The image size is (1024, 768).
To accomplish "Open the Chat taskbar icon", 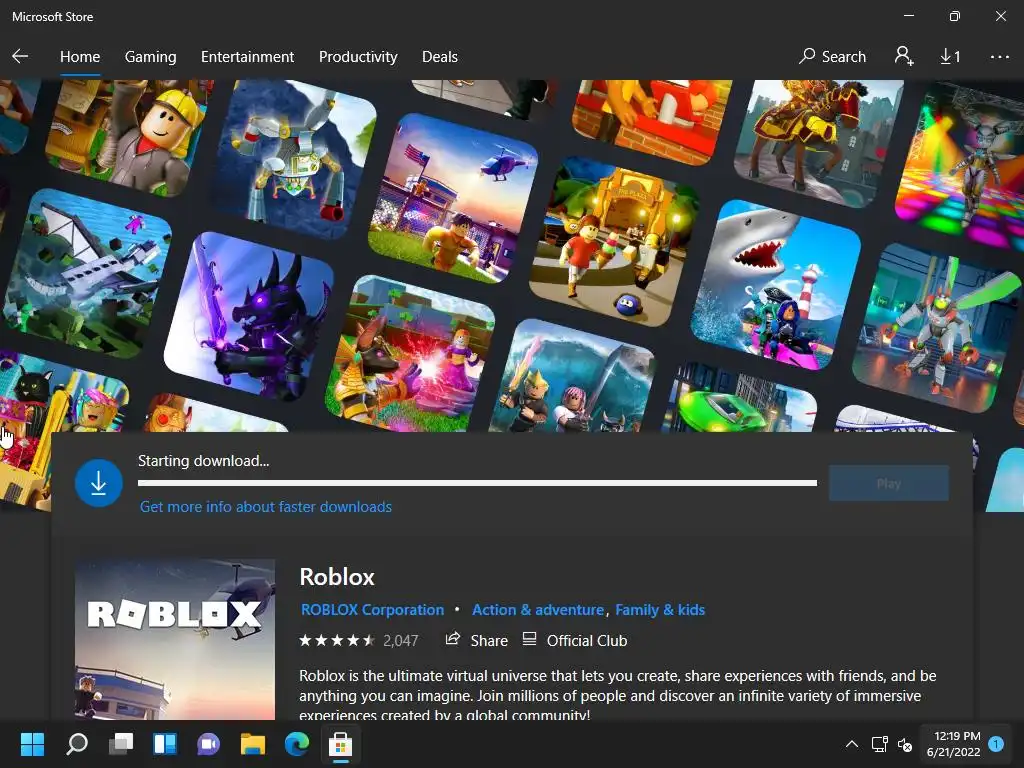I will click(208, 744).
